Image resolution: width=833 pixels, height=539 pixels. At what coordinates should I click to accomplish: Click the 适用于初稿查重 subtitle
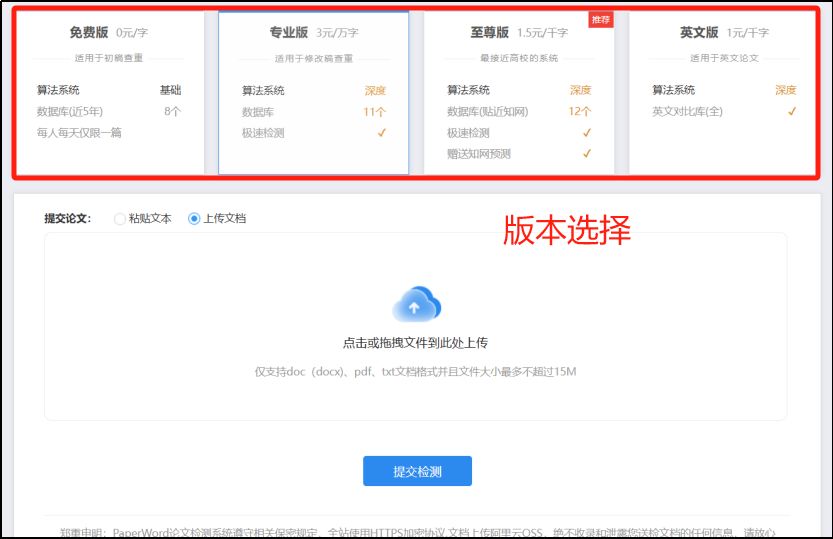(x=108, y=58)
